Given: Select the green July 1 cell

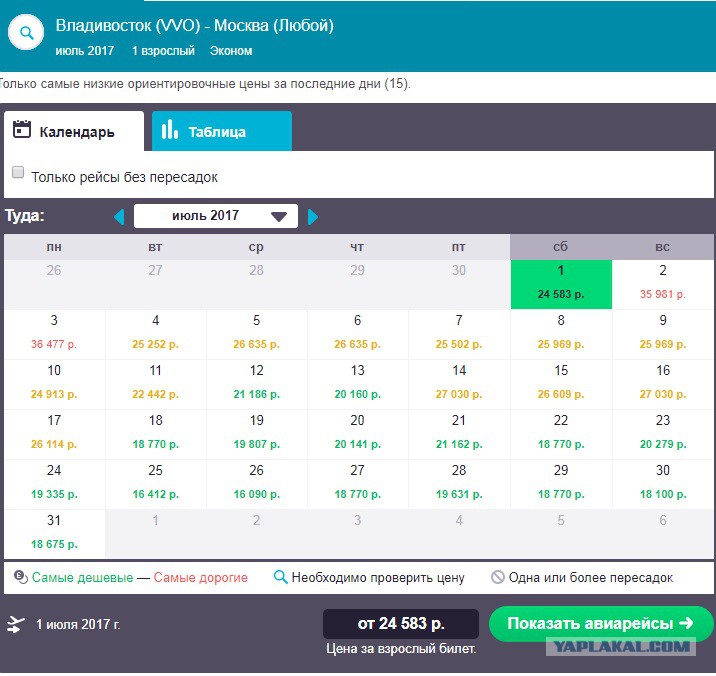Looking at the screenshot, I should (561, 284).
